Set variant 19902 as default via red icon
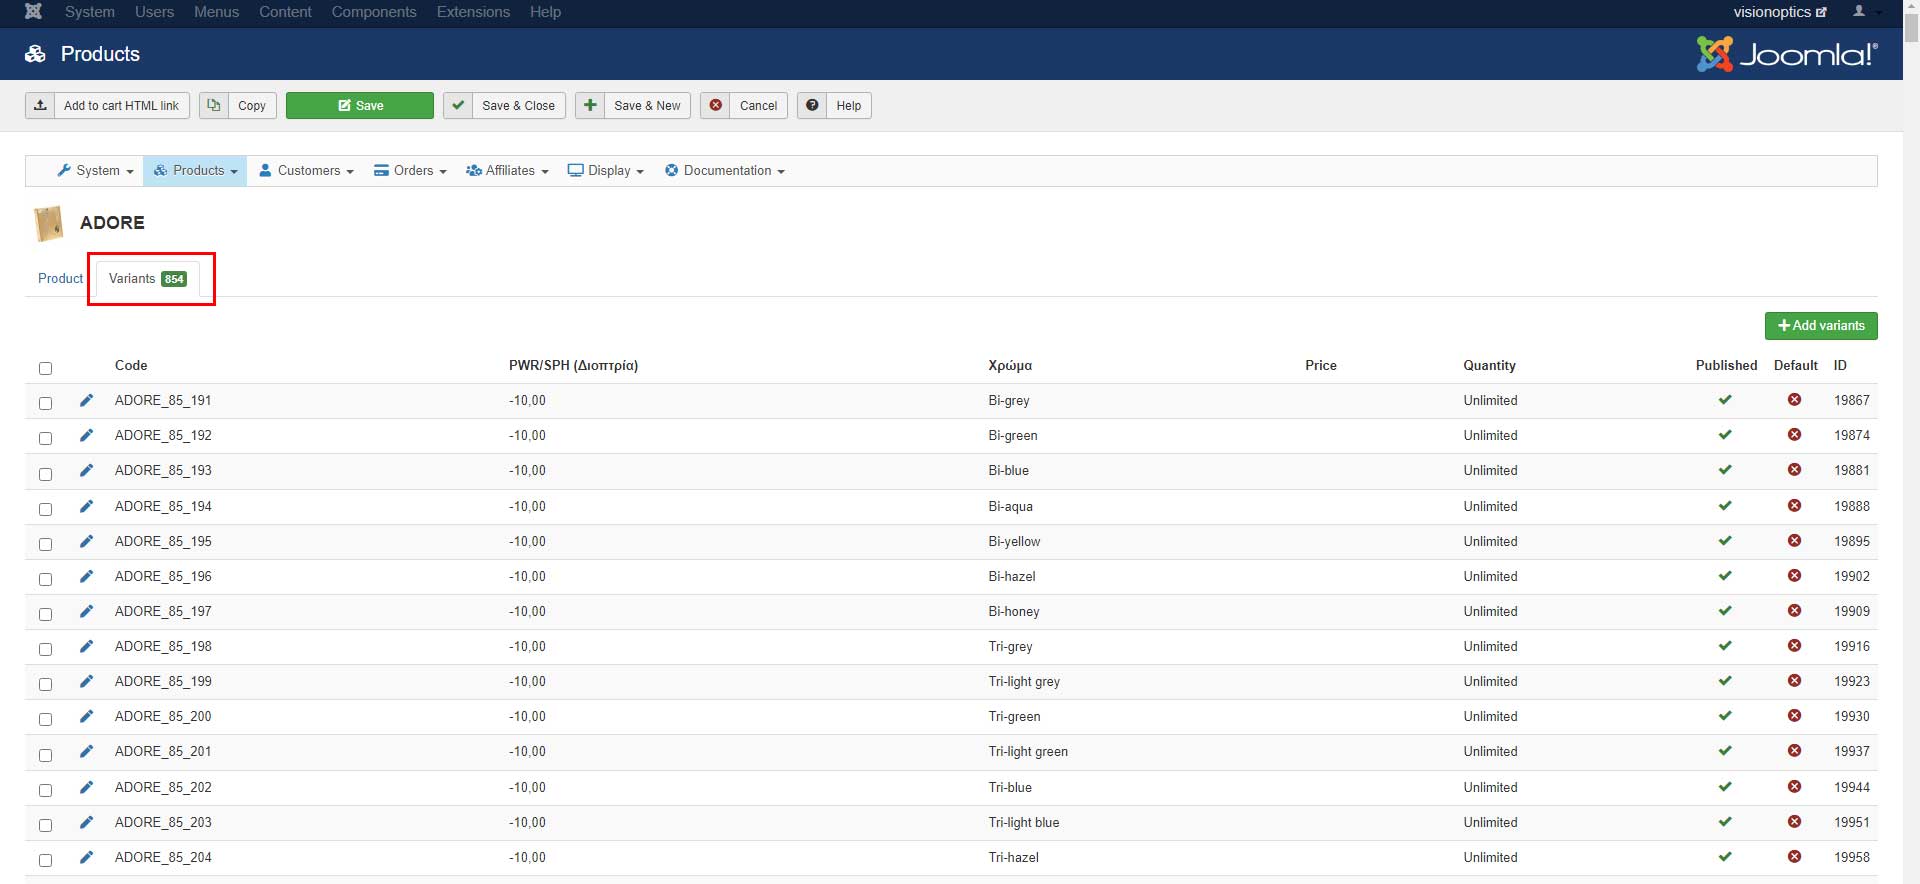 [x=1794, y=576]
